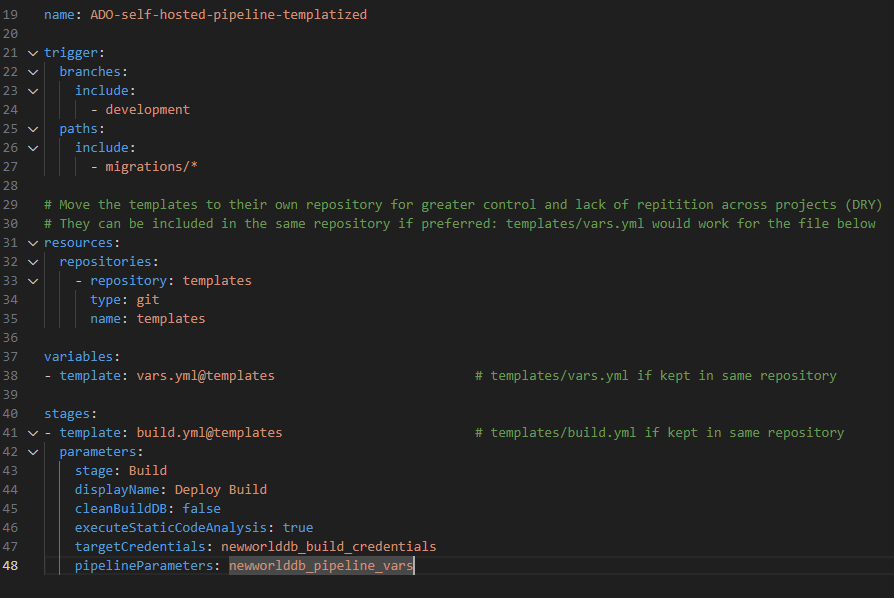Image resolution: width=894 pixels, height=598 pixels.
Task: Click the highlighted newworlddb_pipeline_vars text
Action: click(x=321, y=566)
